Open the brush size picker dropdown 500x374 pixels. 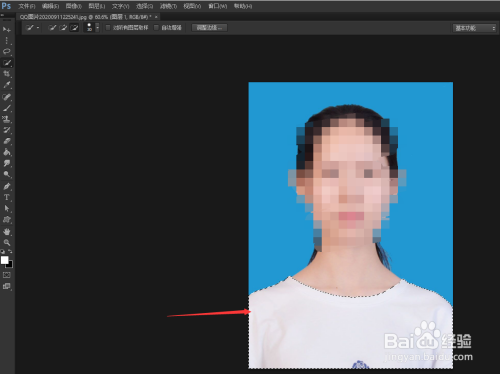[x=97, y=28]
